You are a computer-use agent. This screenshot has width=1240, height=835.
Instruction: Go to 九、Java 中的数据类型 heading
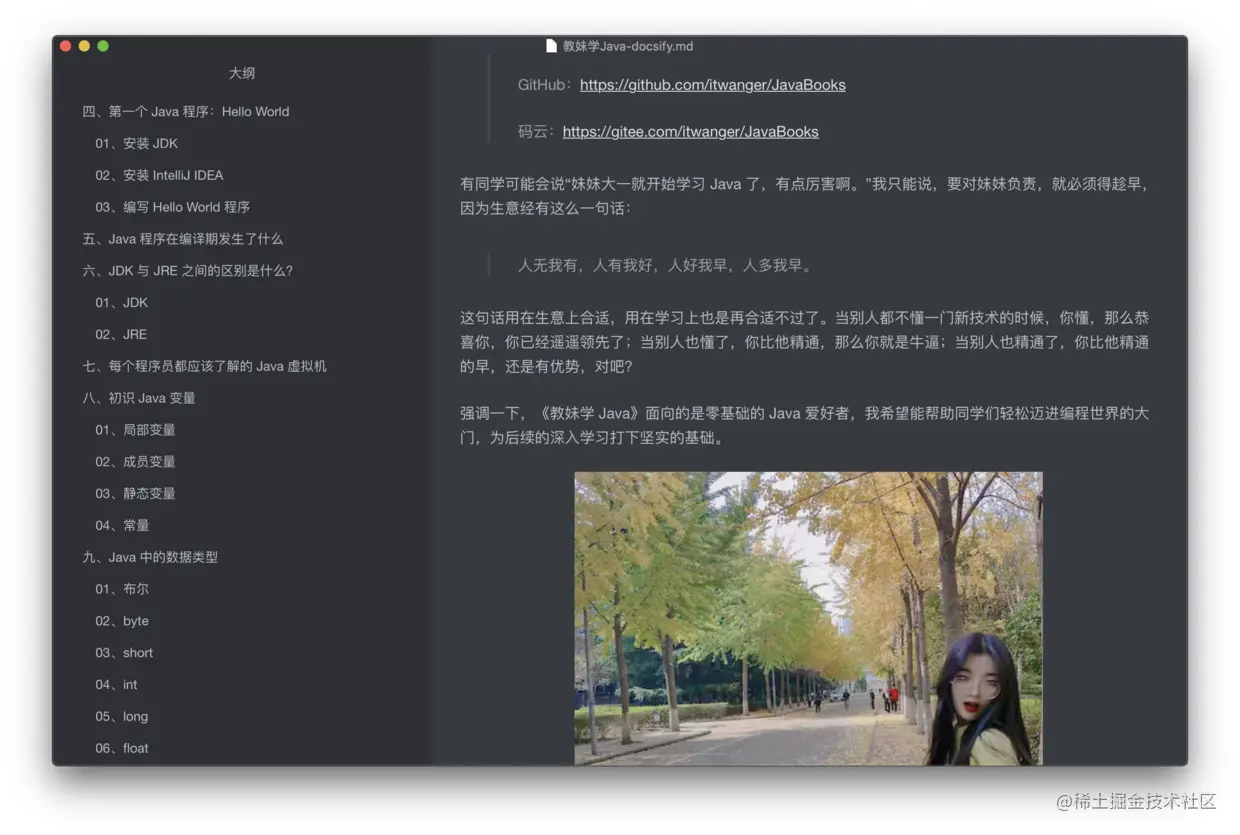pyautogui.click(x=150, y=557)
